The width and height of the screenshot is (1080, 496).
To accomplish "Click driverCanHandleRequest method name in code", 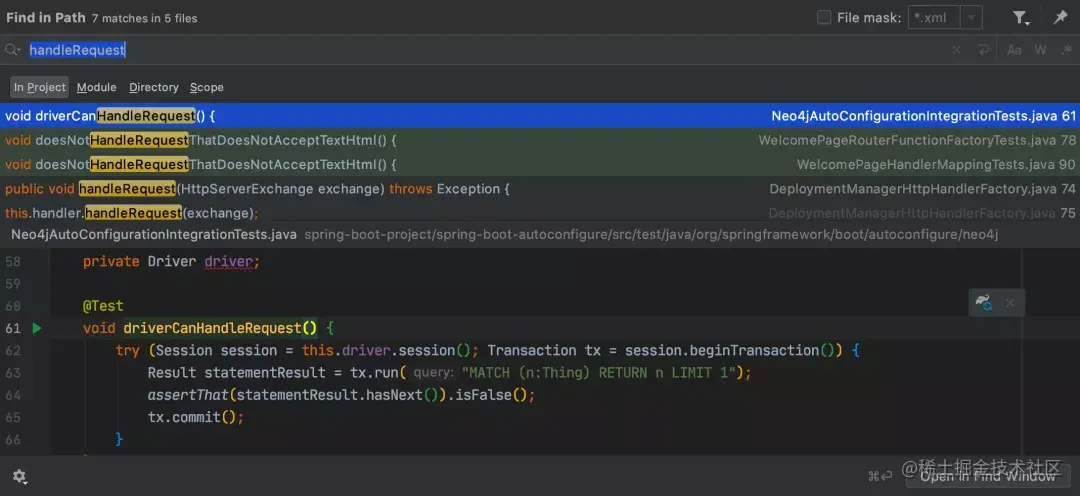I will 212,328.
